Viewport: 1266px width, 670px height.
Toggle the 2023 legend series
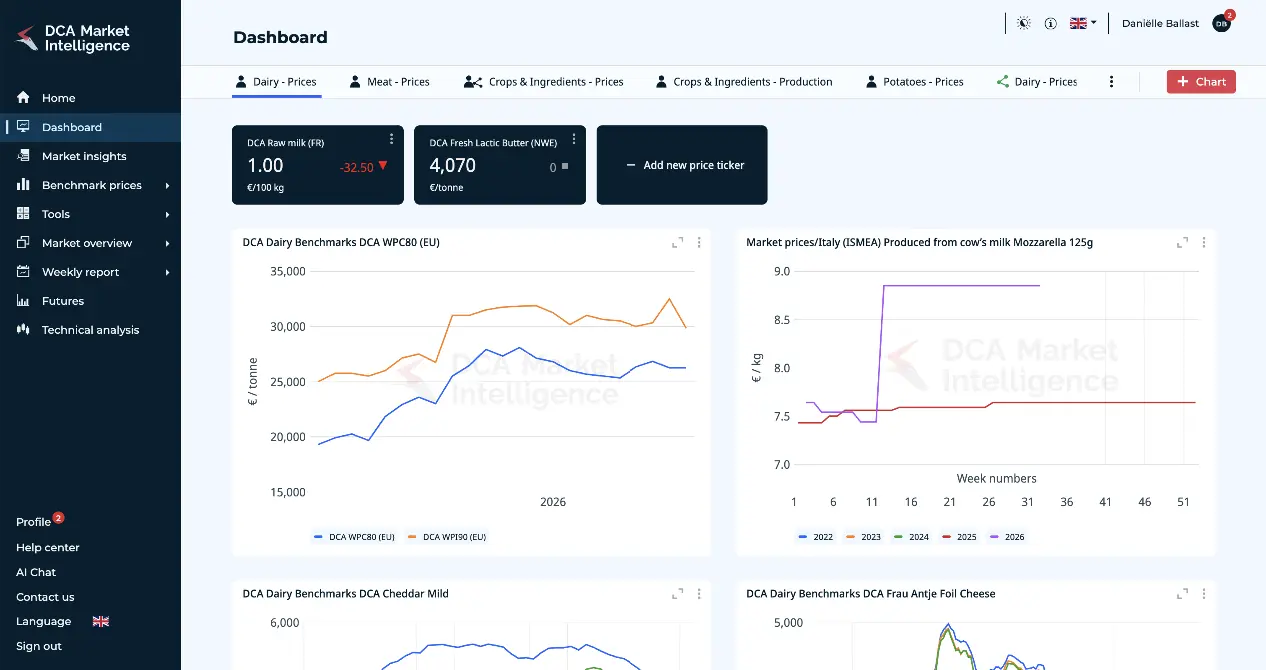864,537
